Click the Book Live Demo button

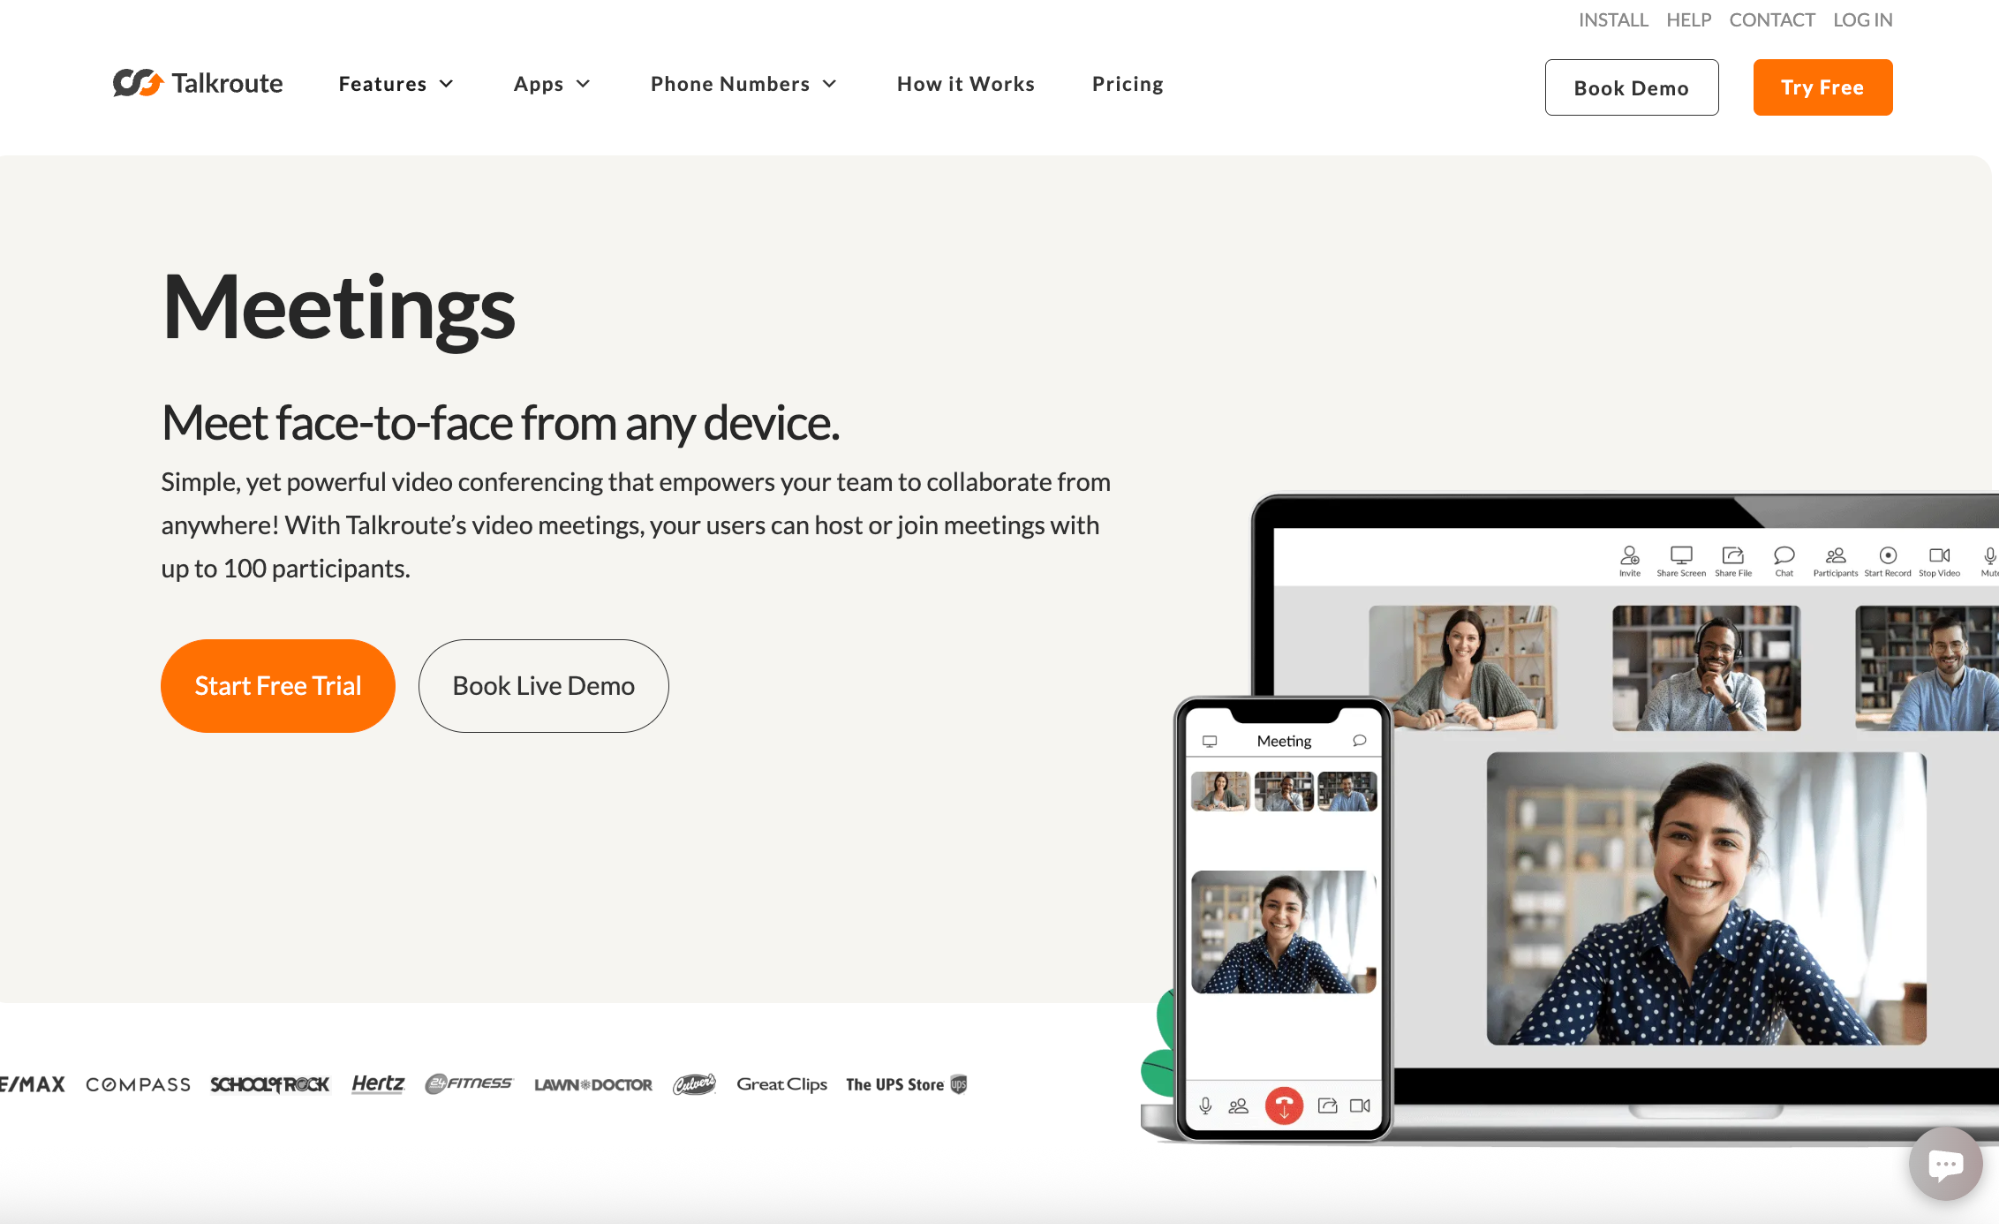tap(543, 686)
